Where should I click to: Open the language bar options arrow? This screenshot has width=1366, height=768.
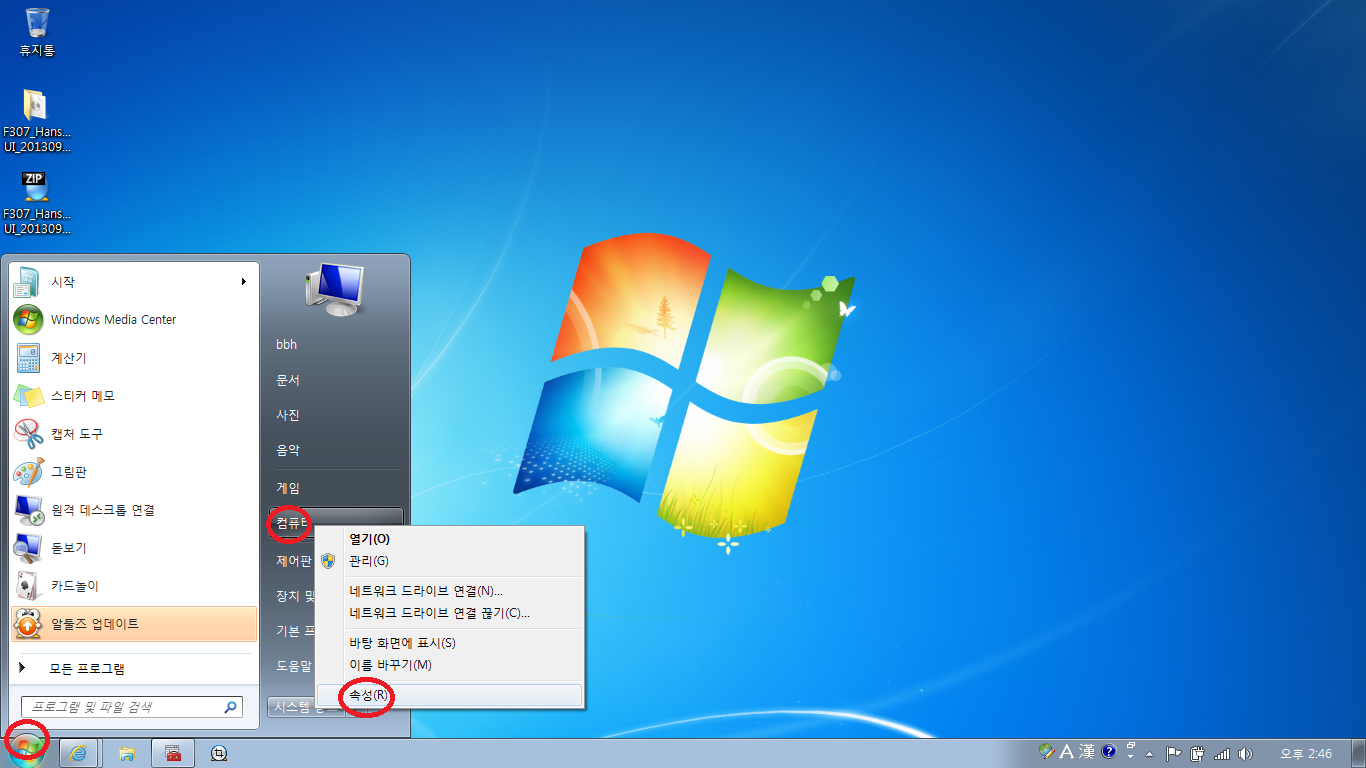coord(1131,758)
